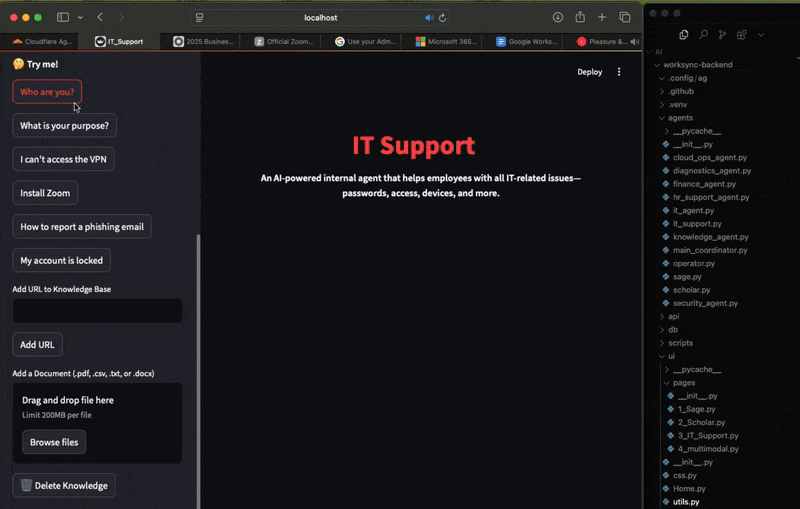Reload the localhost page
The image size is (800, 509).
(443, 18)
